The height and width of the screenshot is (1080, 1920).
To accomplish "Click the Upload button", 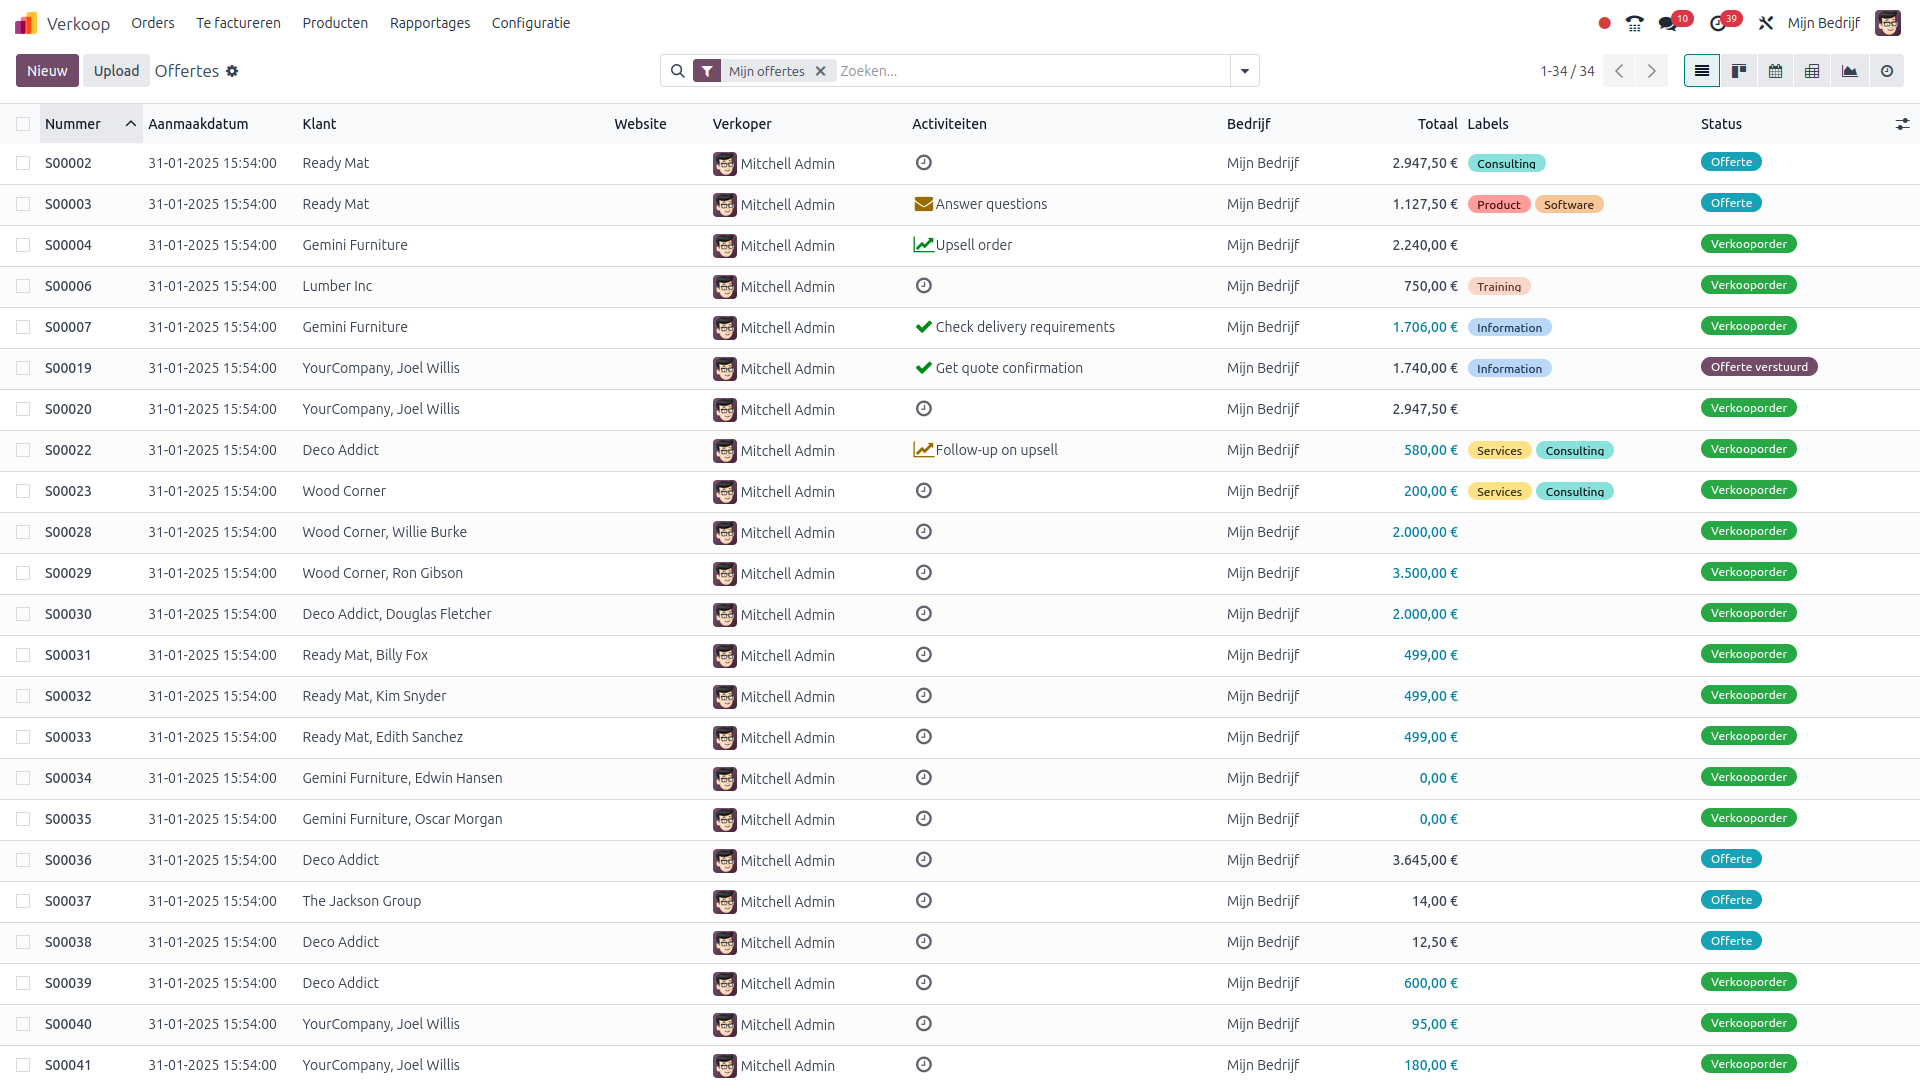I will 116,71.
